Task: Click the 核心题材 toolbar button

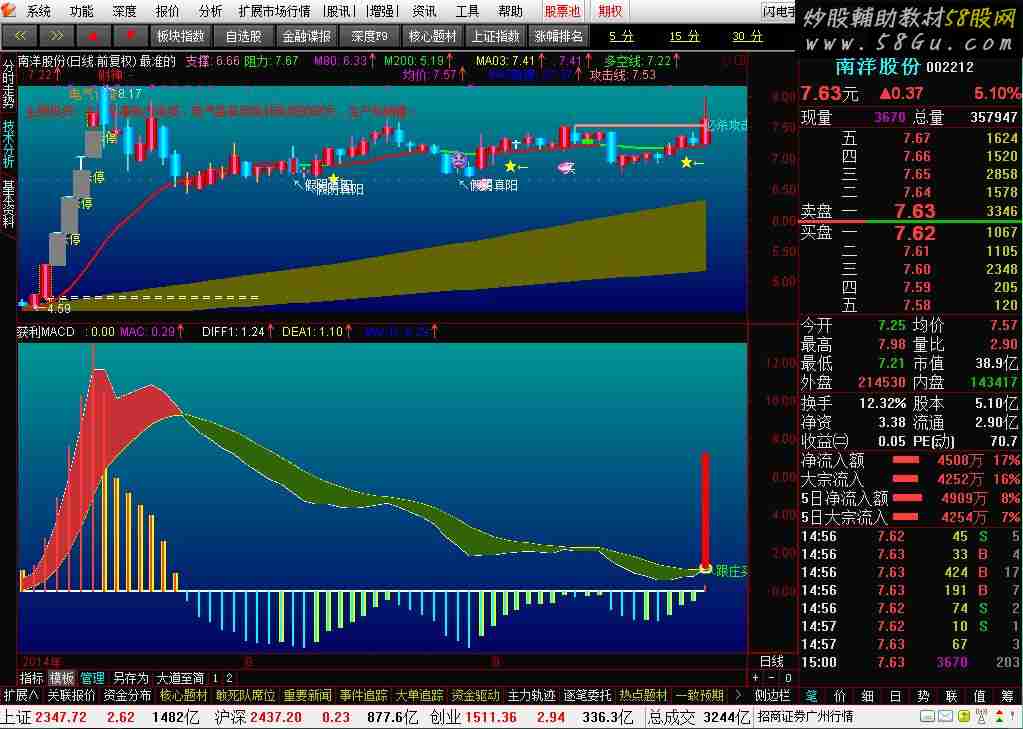Action: click(433, 37)
